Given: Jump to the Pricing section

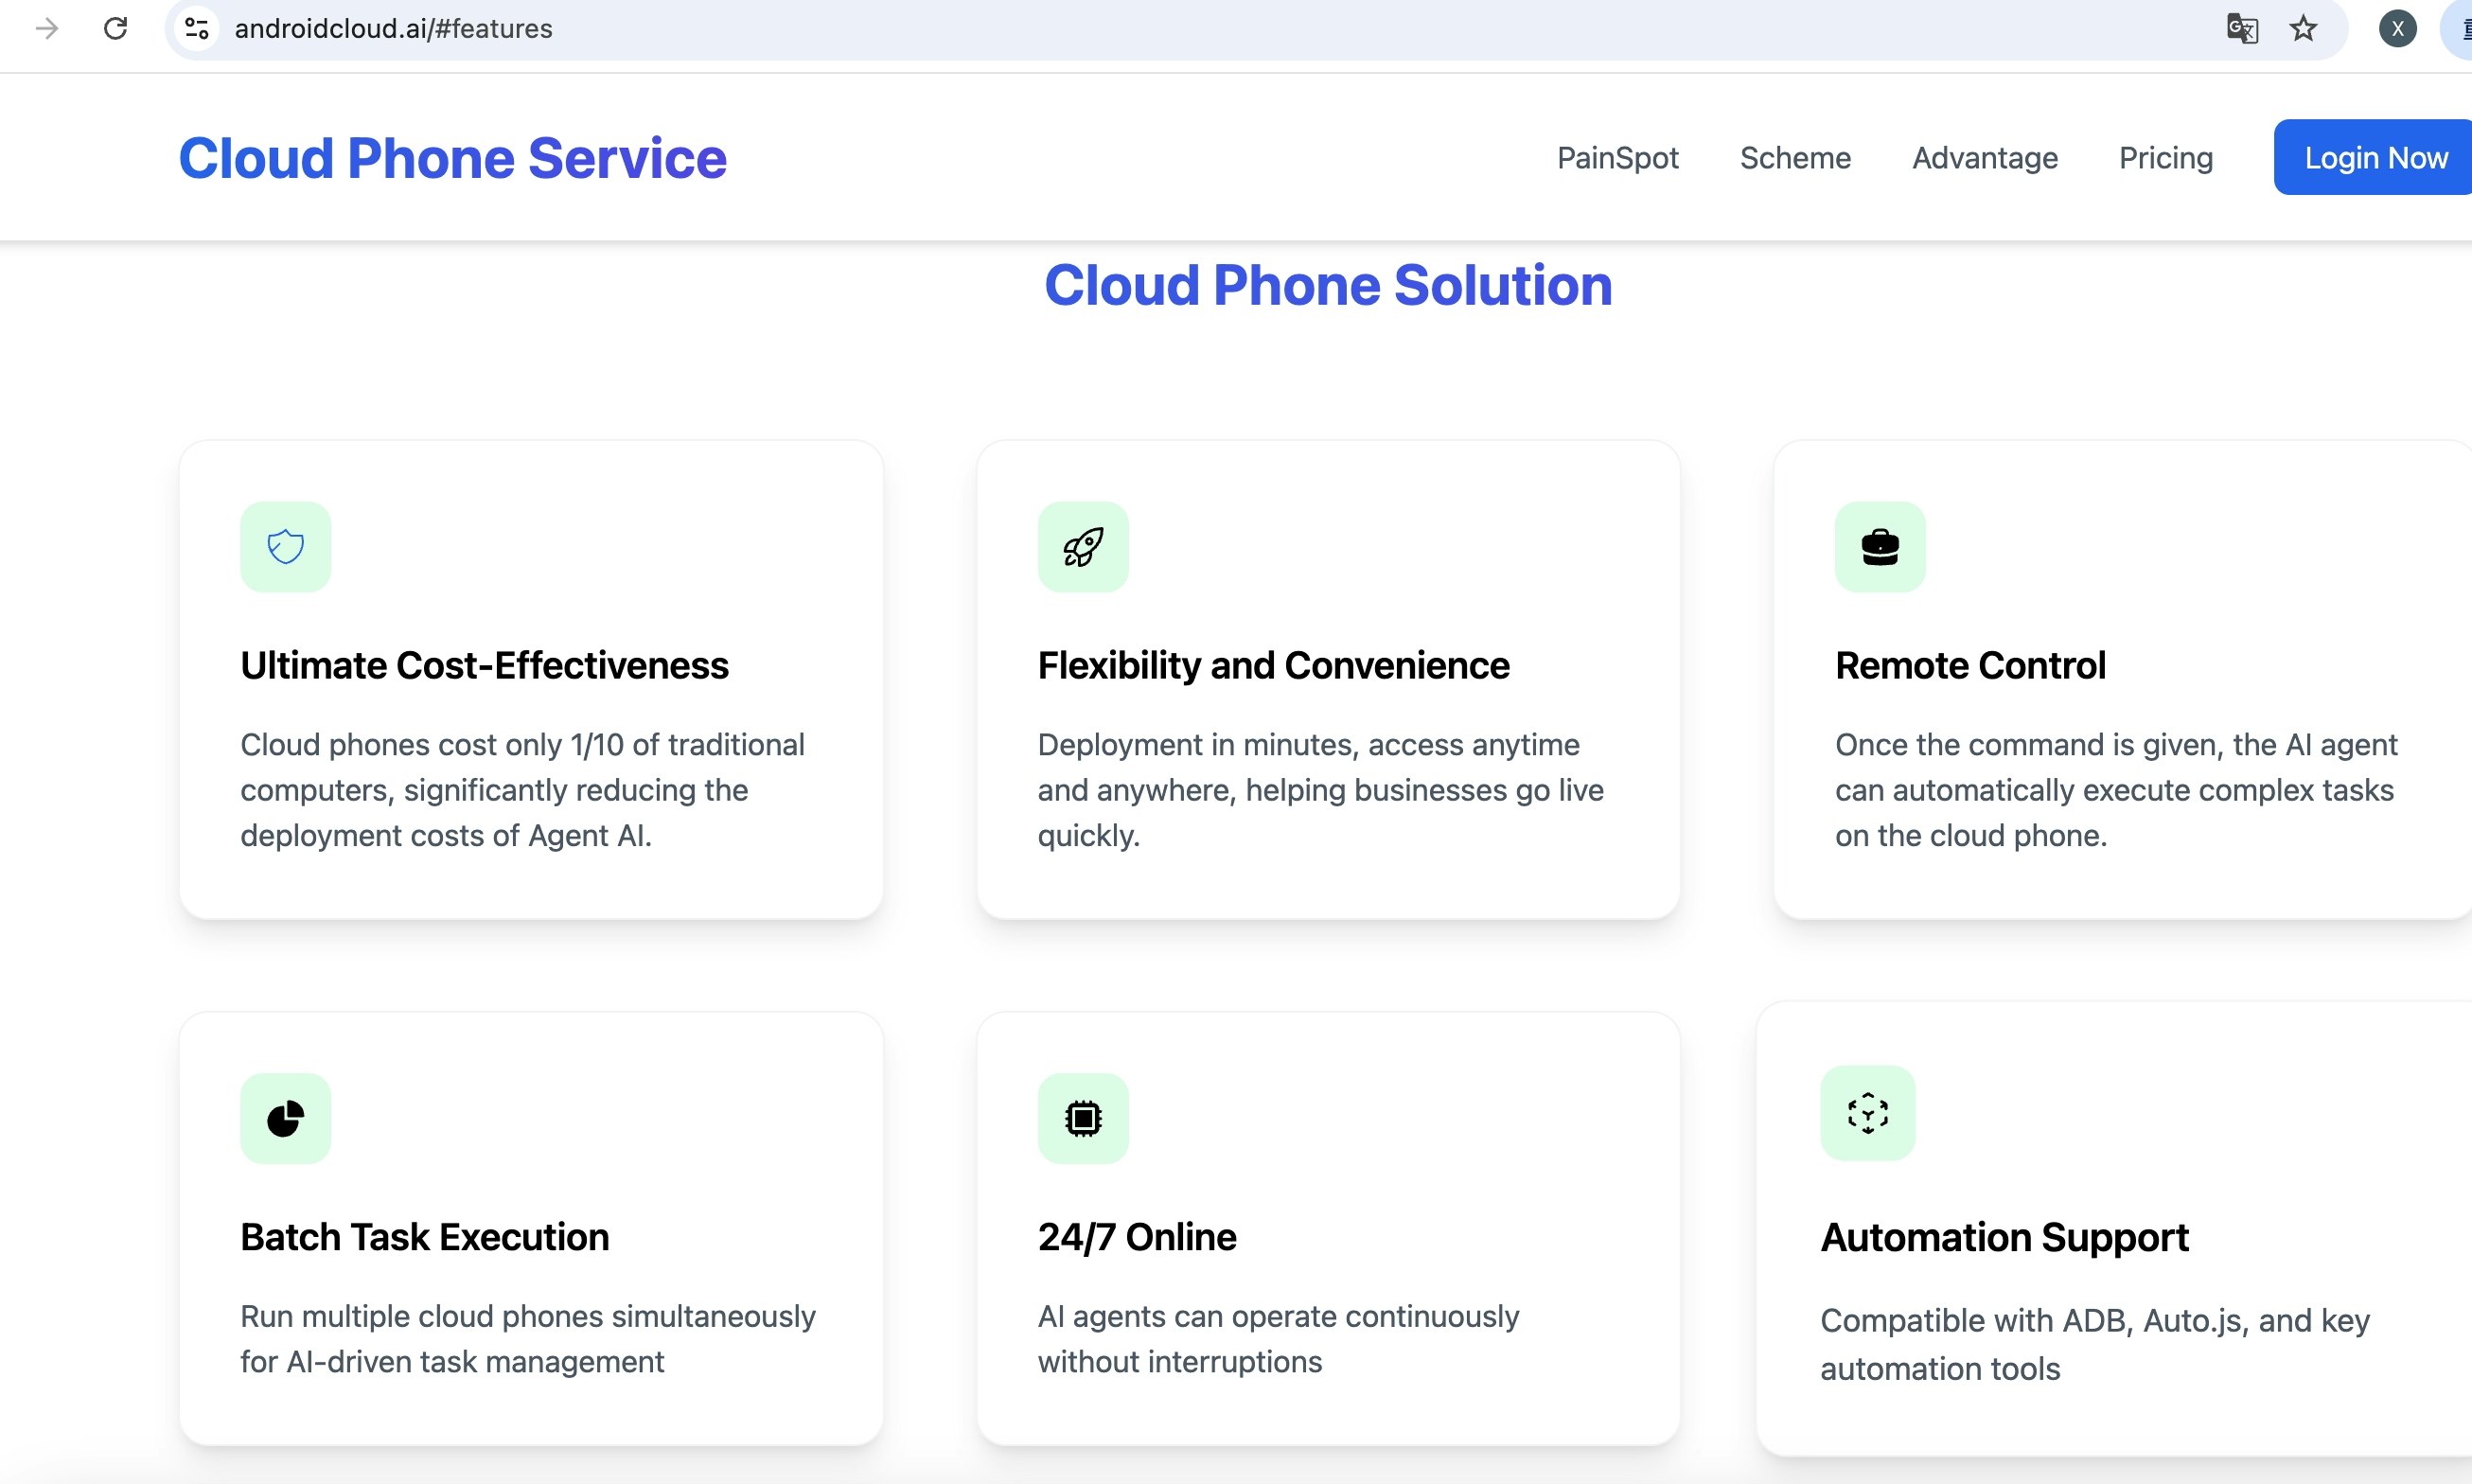Looking at the screenshot, I should tap(2165, 158).
